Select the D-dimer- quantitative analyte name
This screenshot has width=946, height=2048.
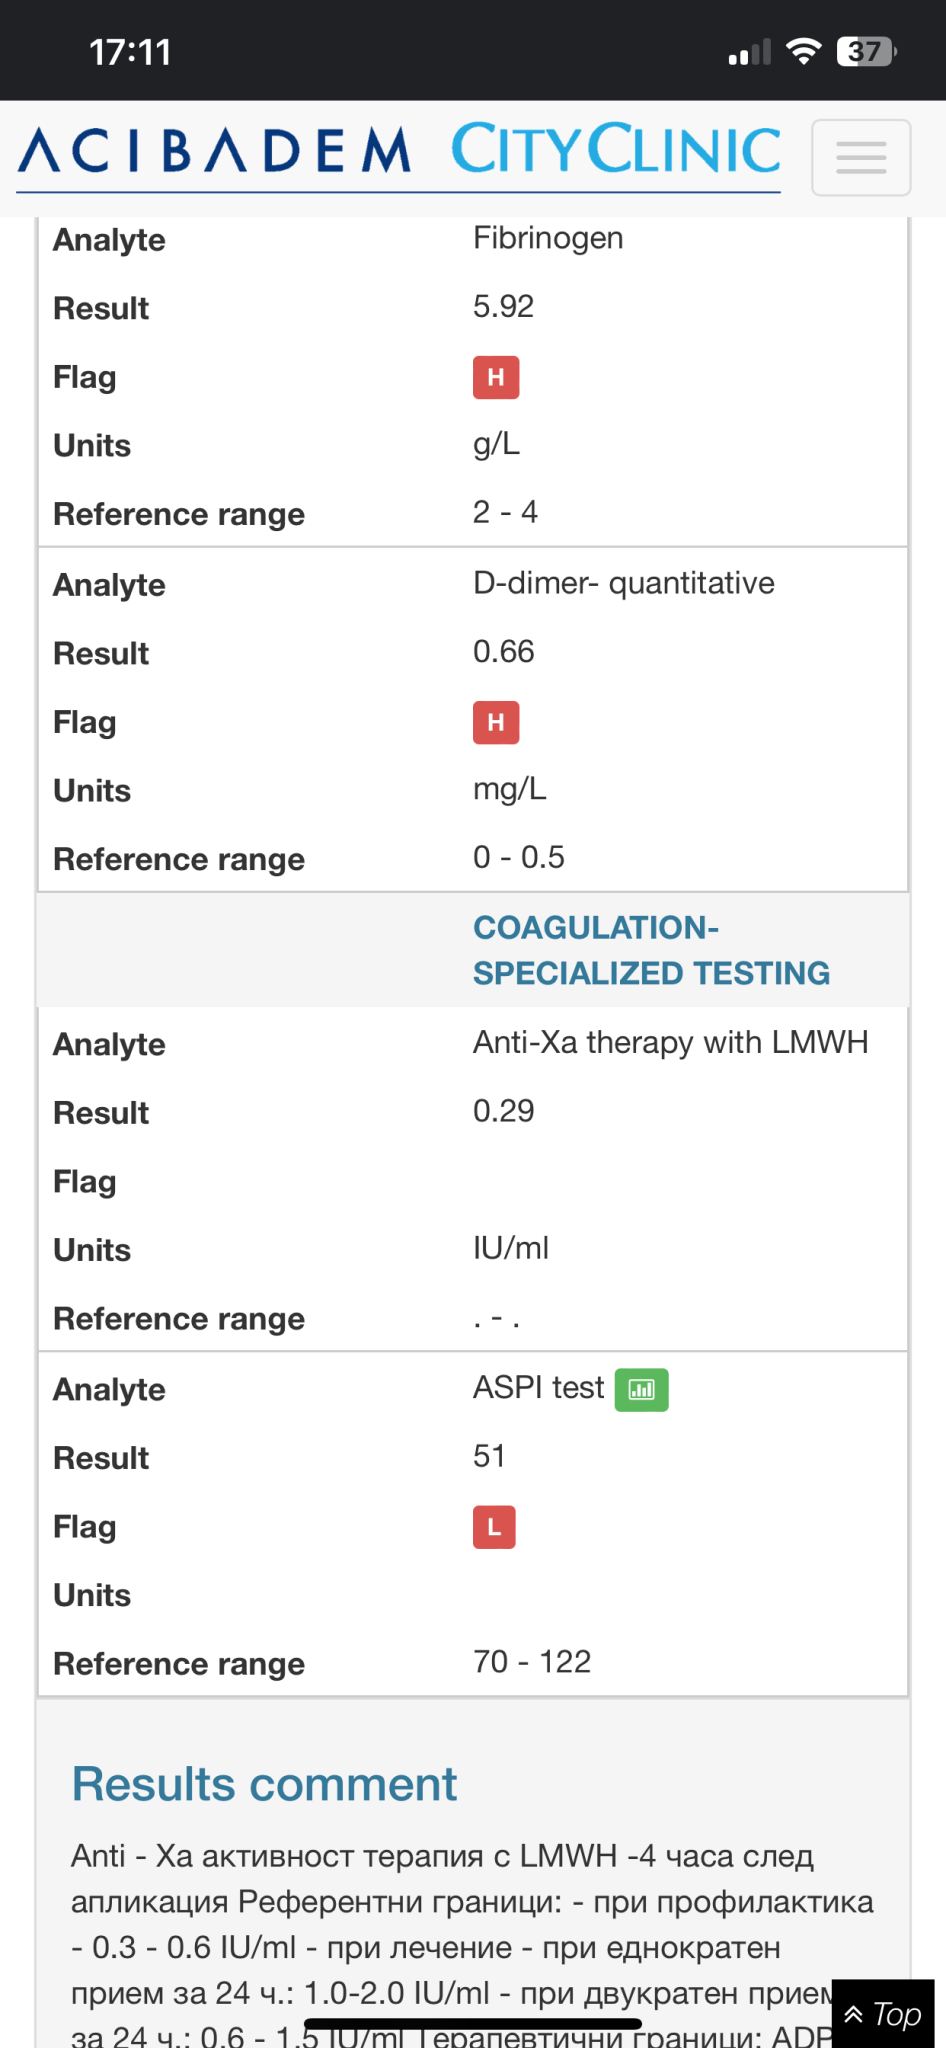click(623, 583)
